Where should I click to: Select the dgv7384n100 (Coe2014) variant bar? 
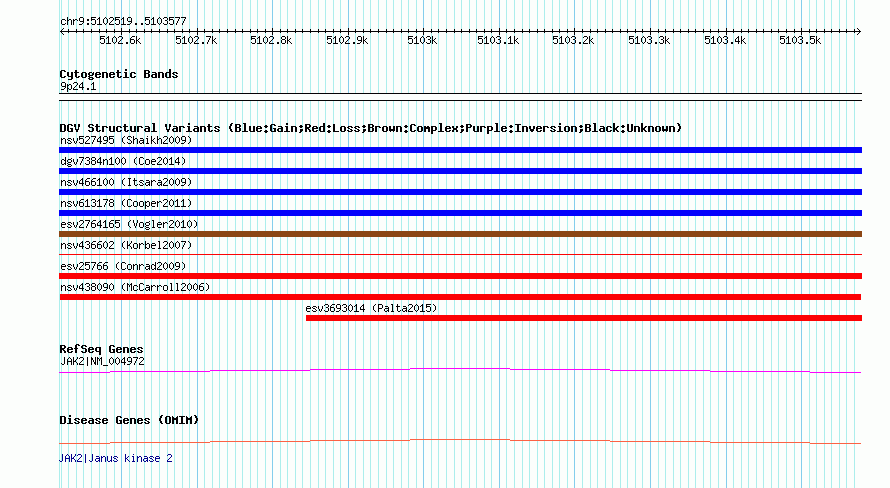pos(460,171)
